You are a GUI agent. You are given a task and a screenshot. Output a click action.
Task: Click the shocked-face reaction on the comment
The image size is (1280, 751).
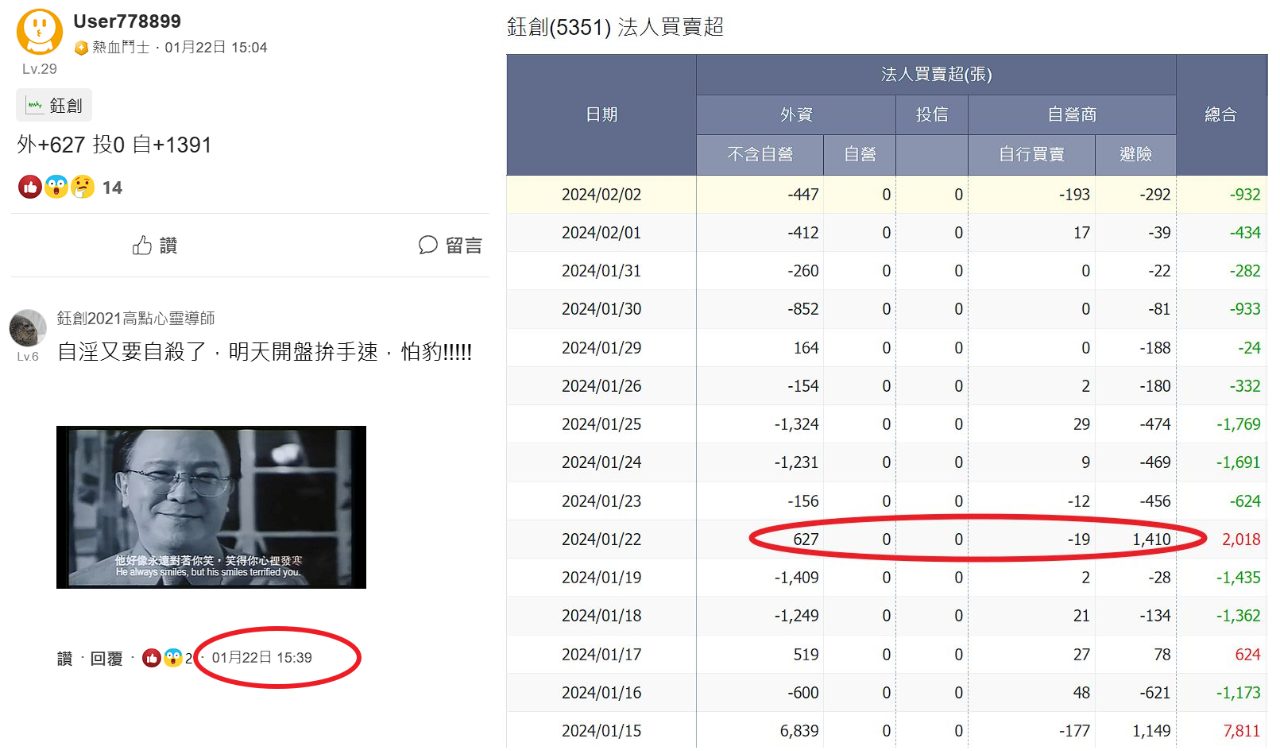(173, 658)
